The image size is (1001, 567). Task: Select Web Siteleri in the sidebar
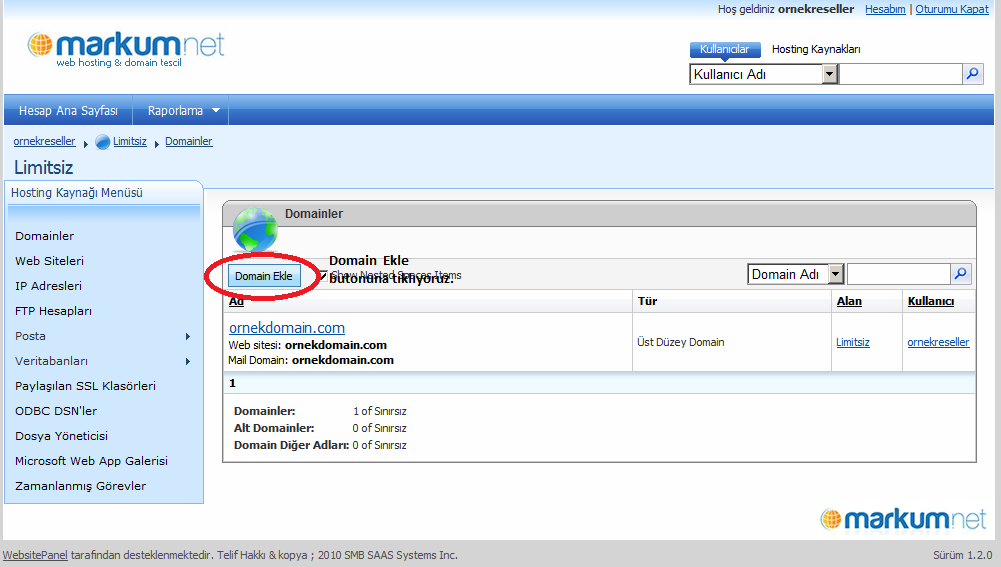pyautogui.click(x=50, y=261)
